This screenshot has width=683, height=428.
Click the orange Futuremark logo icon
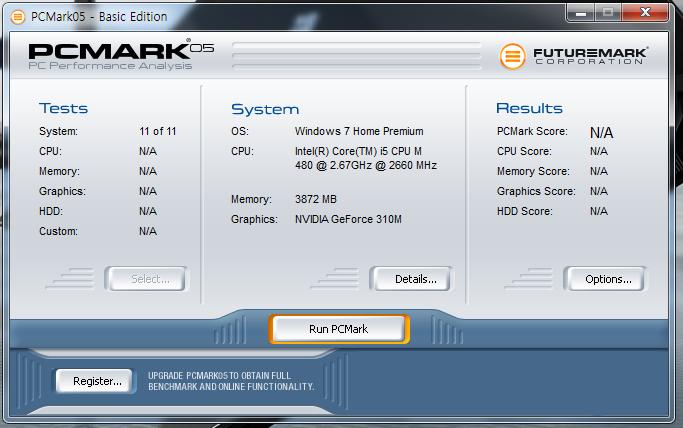(x=512, y=56)
